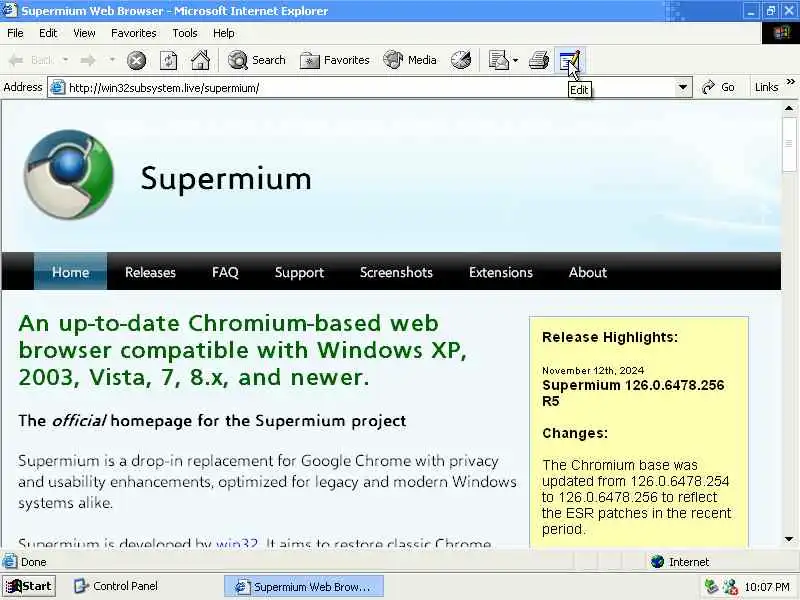Viewport: 800px width, 600px height.
Task: Refresh the page with the Refresh icon
Action: [168, 60]
